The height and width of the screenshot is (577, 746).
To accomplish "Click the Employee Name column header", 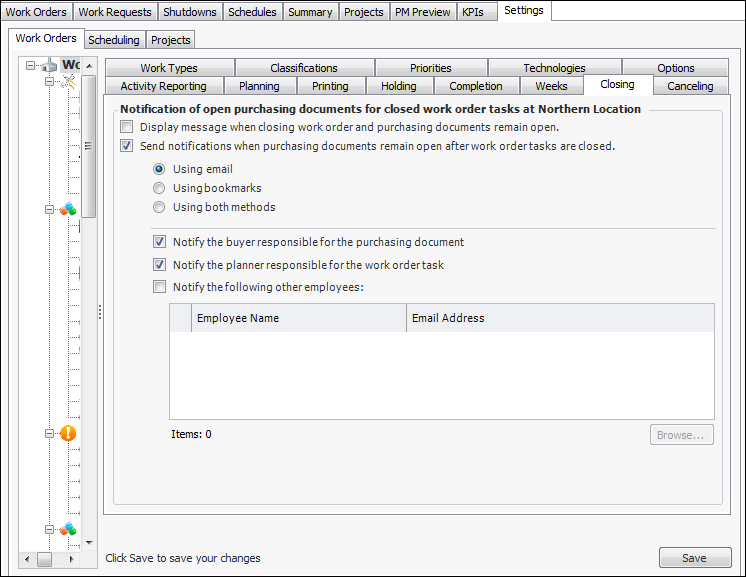I will 238,318.
